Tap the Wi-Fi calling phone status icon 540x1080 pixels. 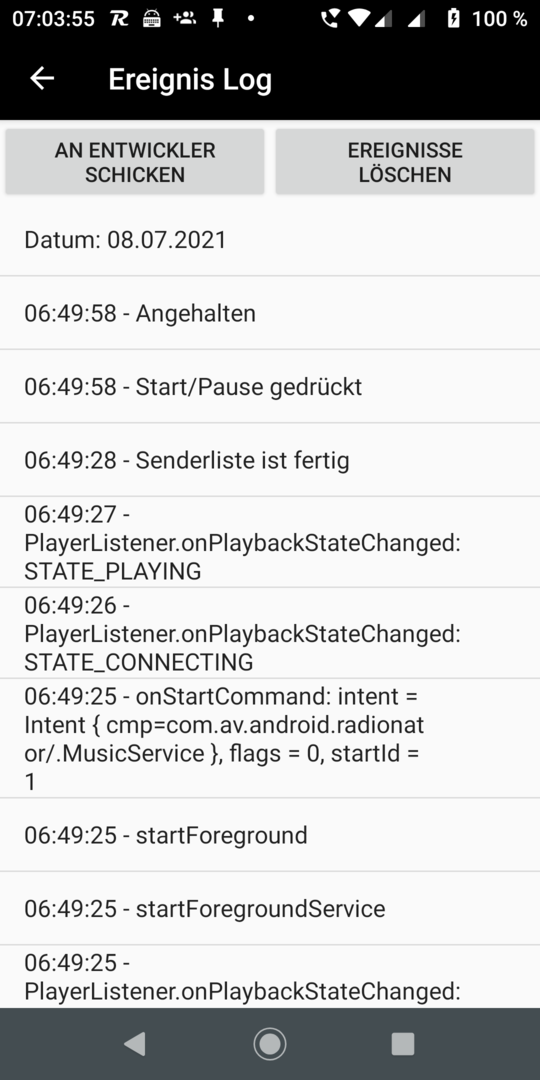point(330,19)
